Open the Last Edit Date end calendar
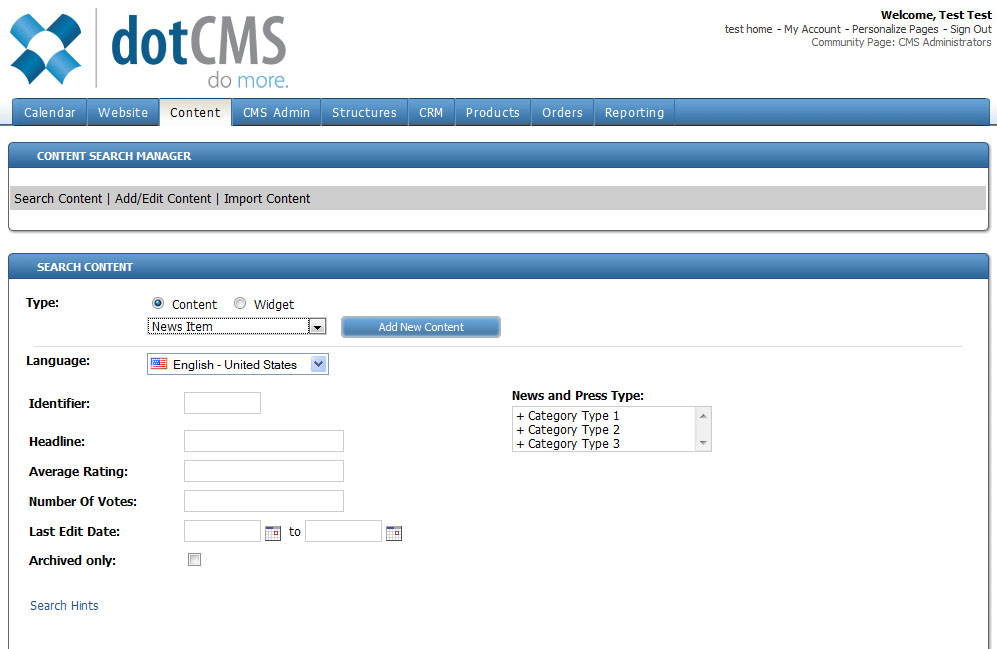 (394, 533)
